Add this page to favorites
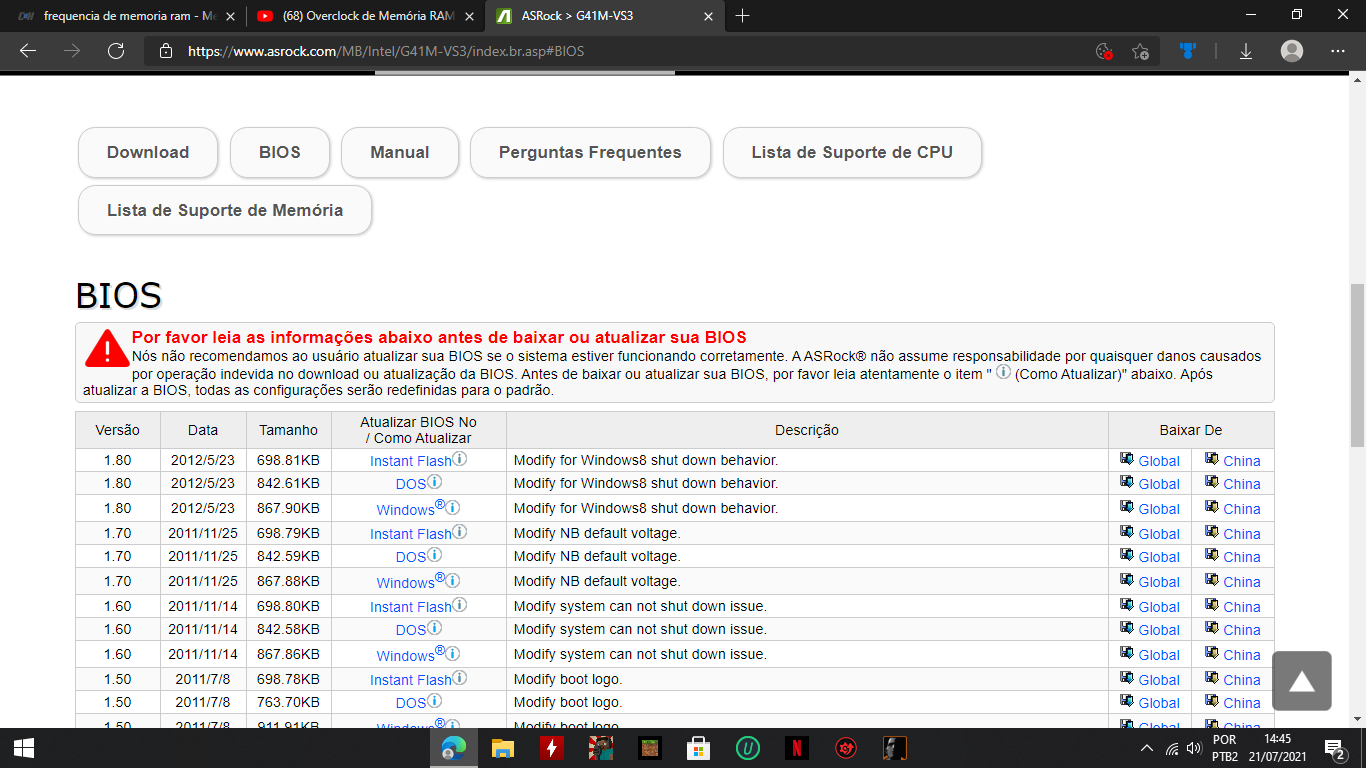The height and width of the screenshot is (768, 1366). click(x=1140, y=51)
